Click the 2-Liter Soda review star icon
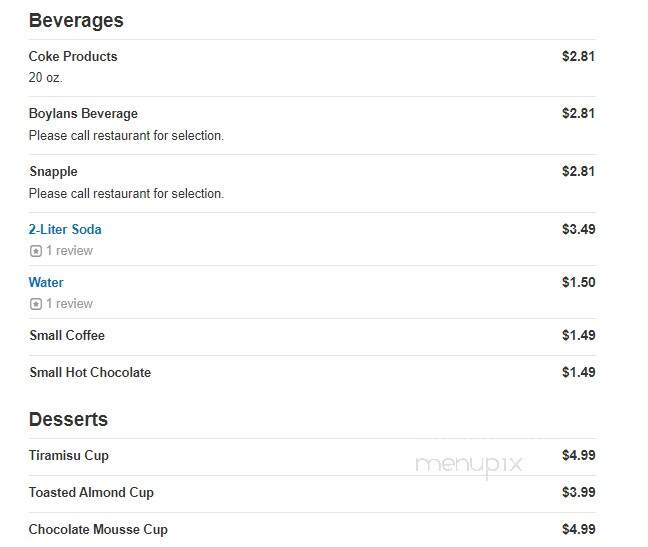This screenshot has height=547, width=648. pyautogui.click(x=36, y=251)
